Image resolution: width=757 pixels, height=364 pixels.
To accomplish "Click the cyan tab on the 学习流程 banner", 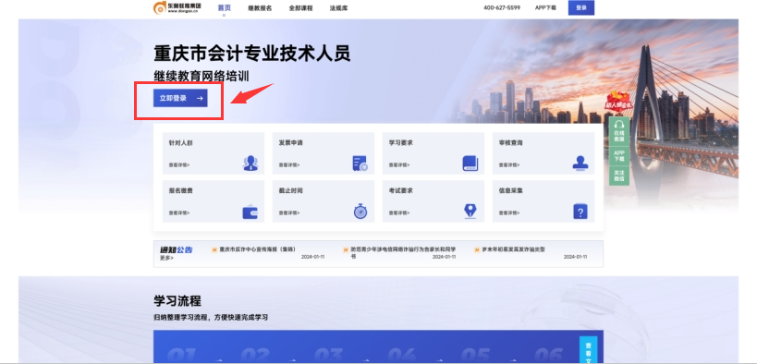I will (588, 350).
